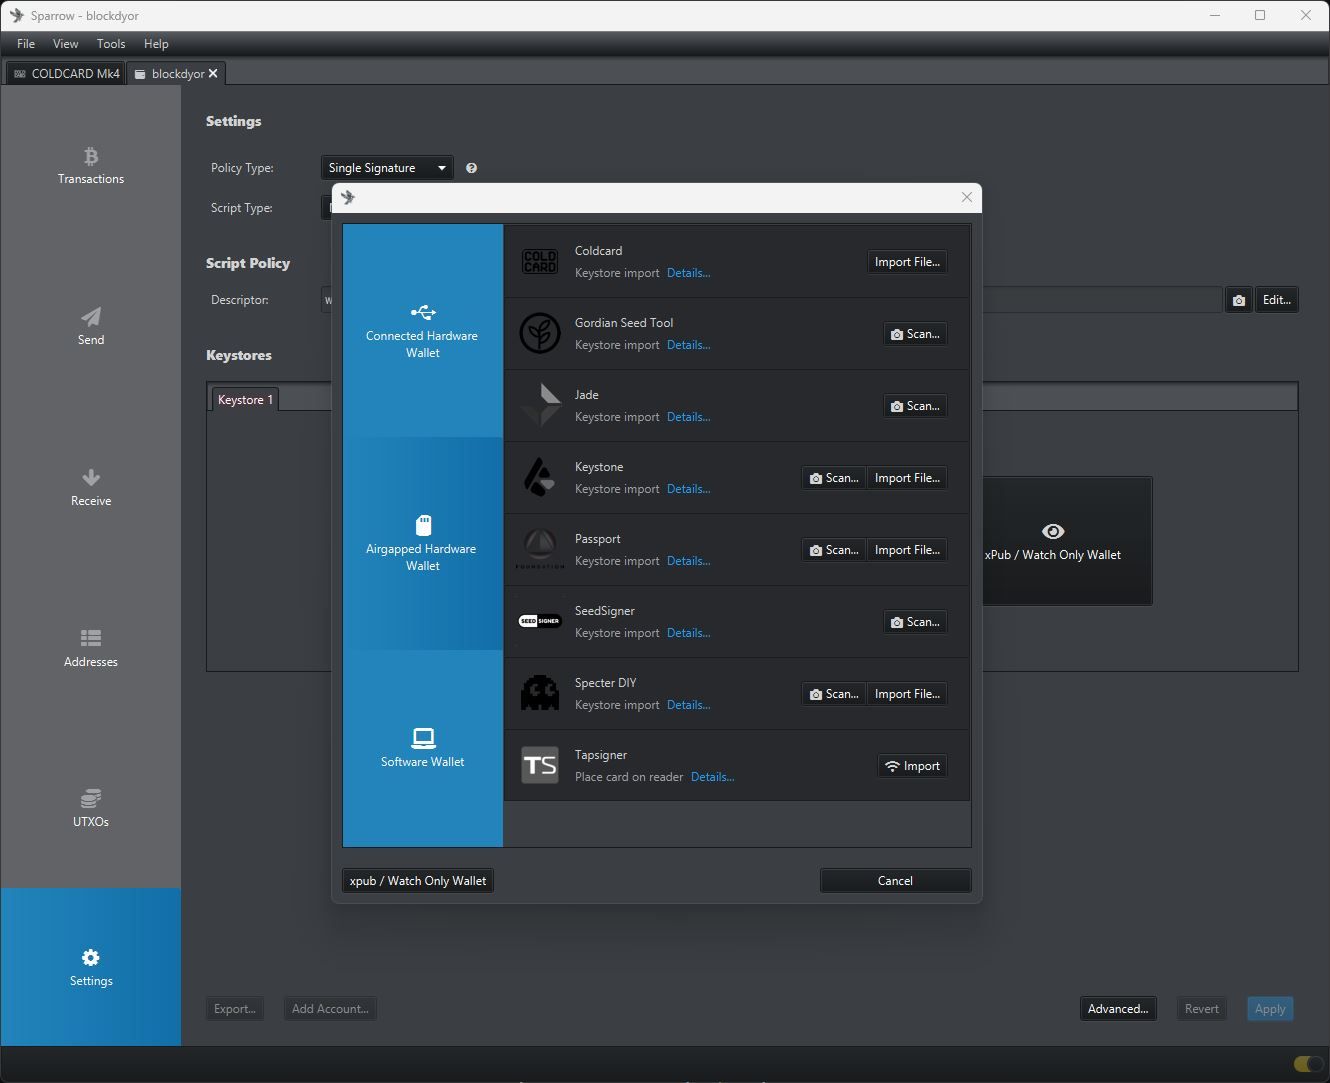This screenshot has width=1330, height=1083.
Task: Import file for Specter DIY
Action: [x=907, y=694]
